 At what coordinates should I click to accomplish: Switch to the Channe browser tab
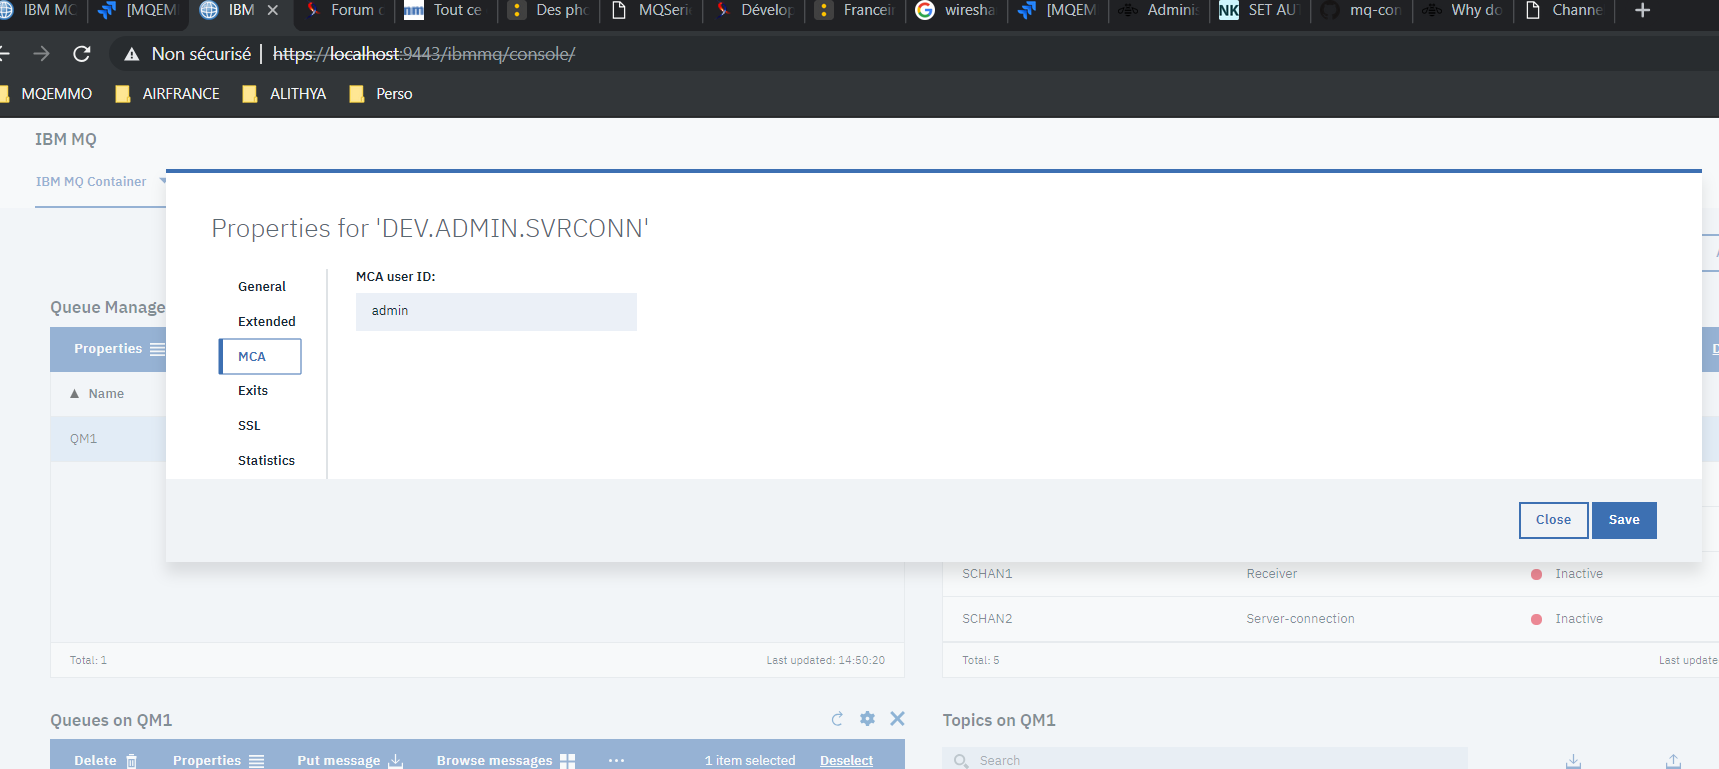point(1566,10)
